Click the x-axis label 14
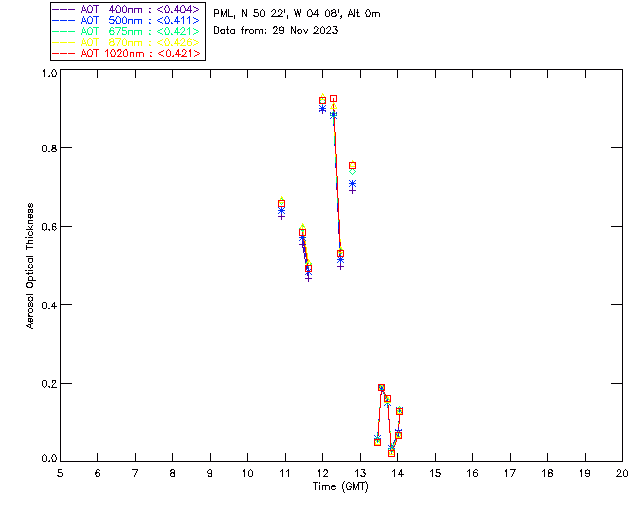 pos(398,473)
